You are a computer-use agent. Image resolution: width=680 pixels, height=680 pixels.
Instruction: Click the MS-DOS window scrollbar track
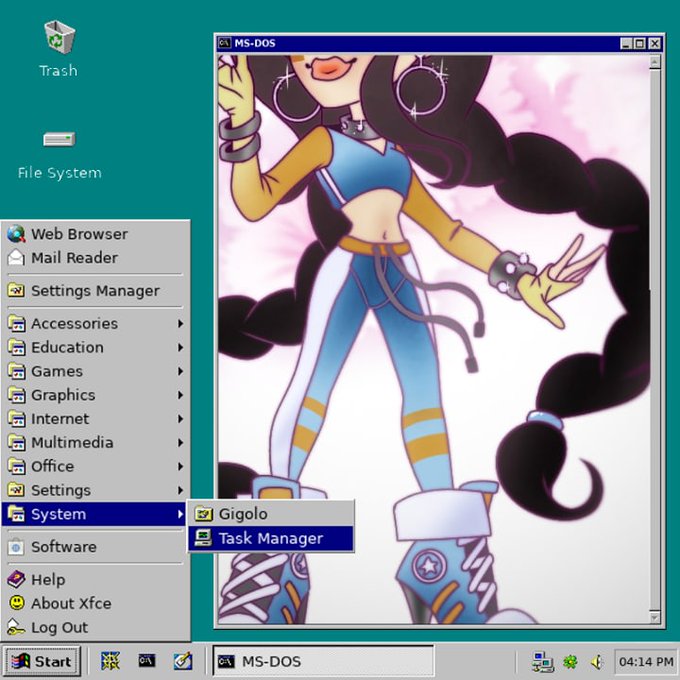click(x=654, y=340)
